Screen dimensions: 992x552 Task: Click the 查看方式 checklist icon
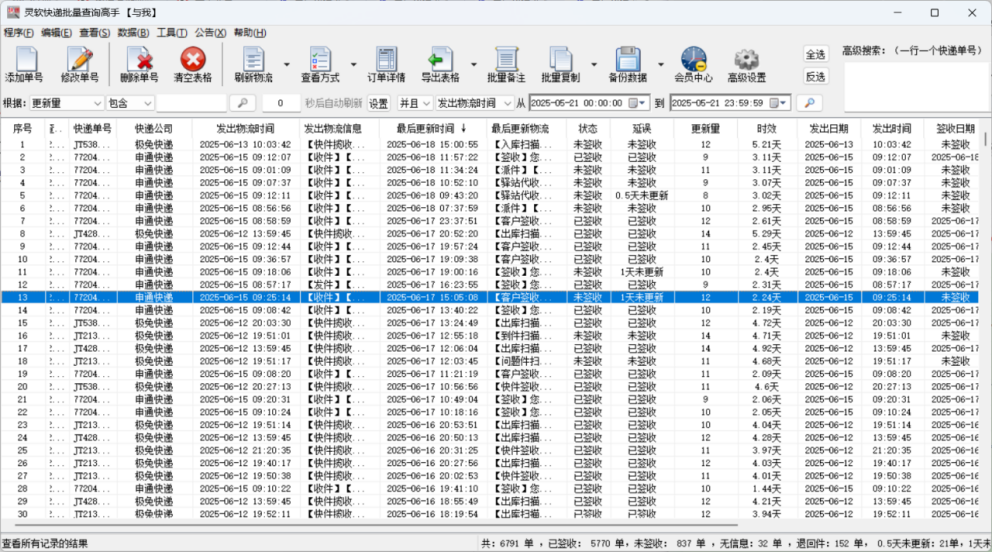320,59
